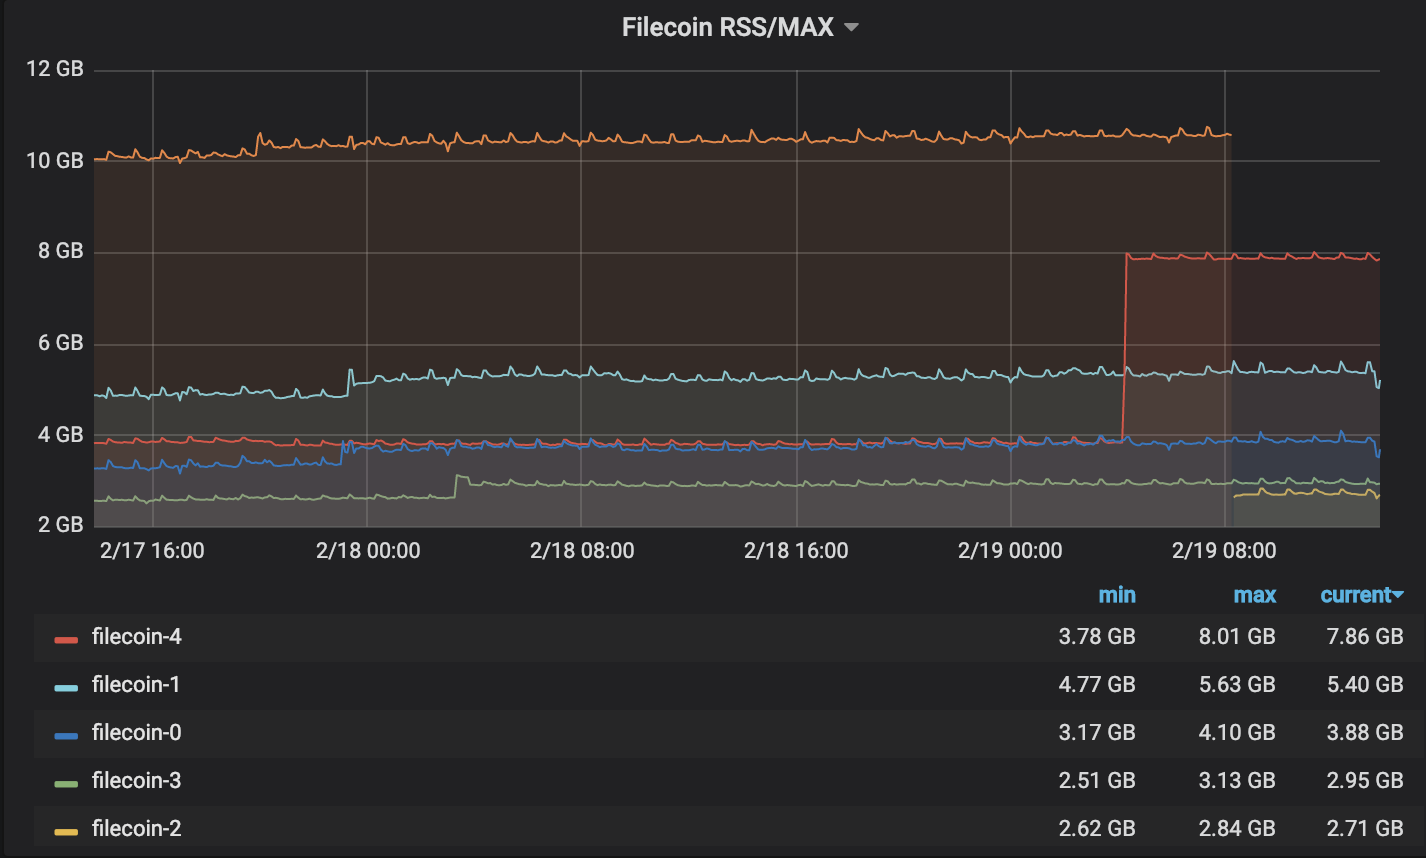Click the 6 GB y-axis label
This screenshot has width=1426, height=858.
[x=61, y=343]
